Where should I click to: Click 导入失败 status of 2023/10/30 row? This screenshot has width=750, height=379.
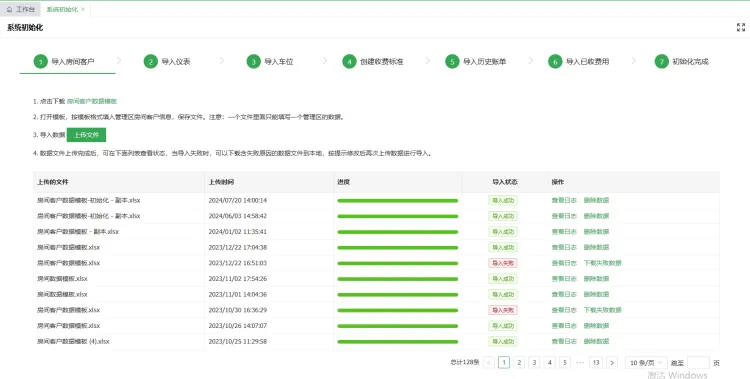click(x=503, y=310)
